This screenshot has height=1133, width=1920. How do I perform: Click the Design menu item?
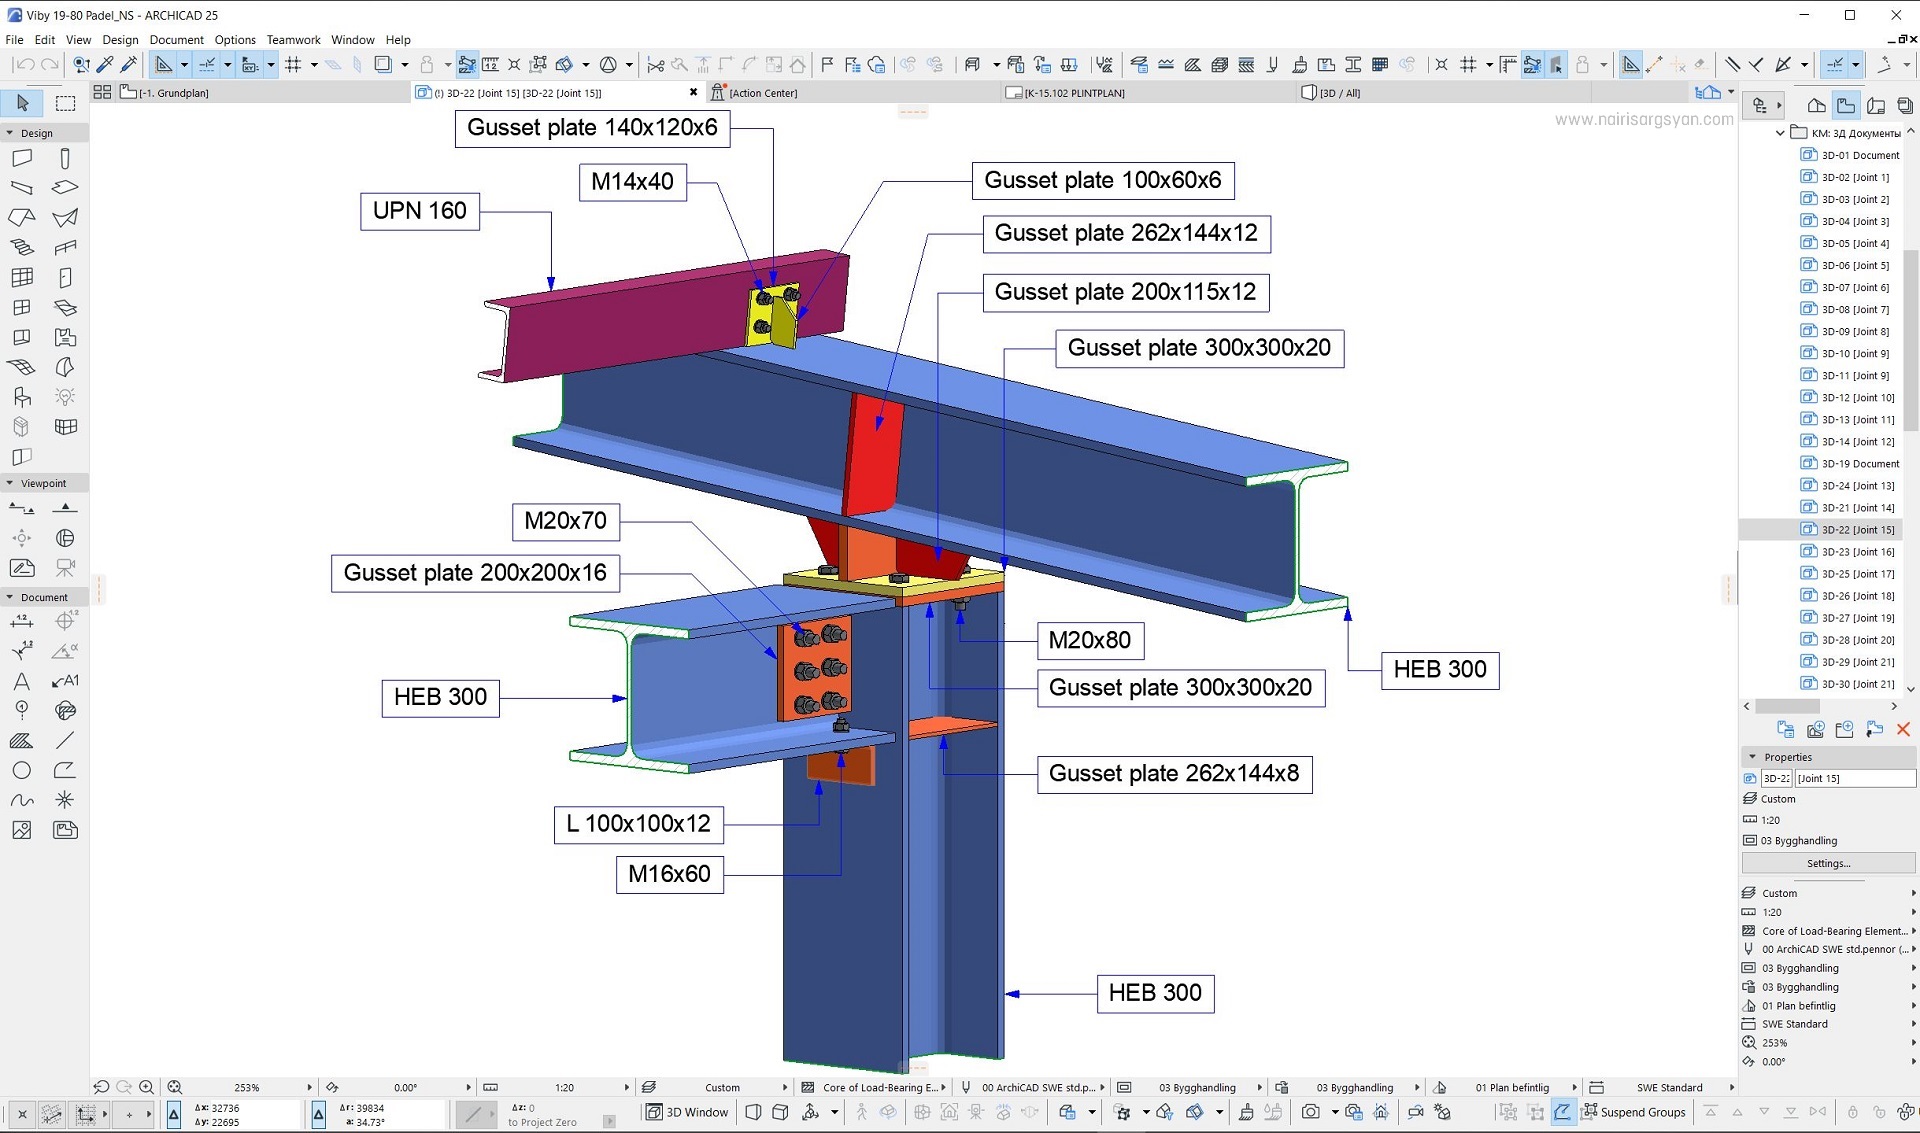(x=121, y=39)
